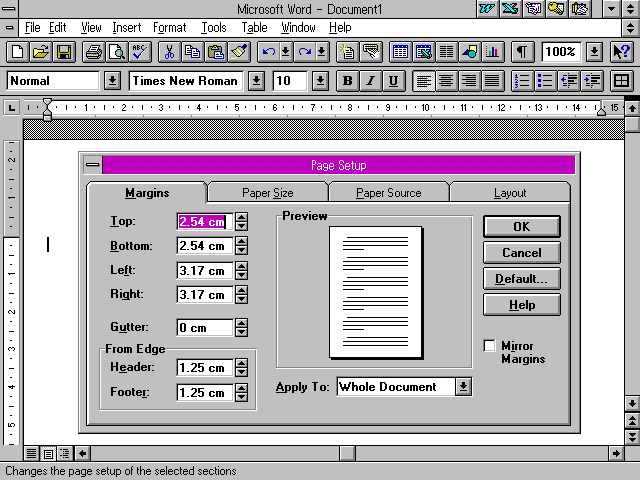640x480 pixels.
Task: Click the Undo arrow icon
Action: pos(268,52)
